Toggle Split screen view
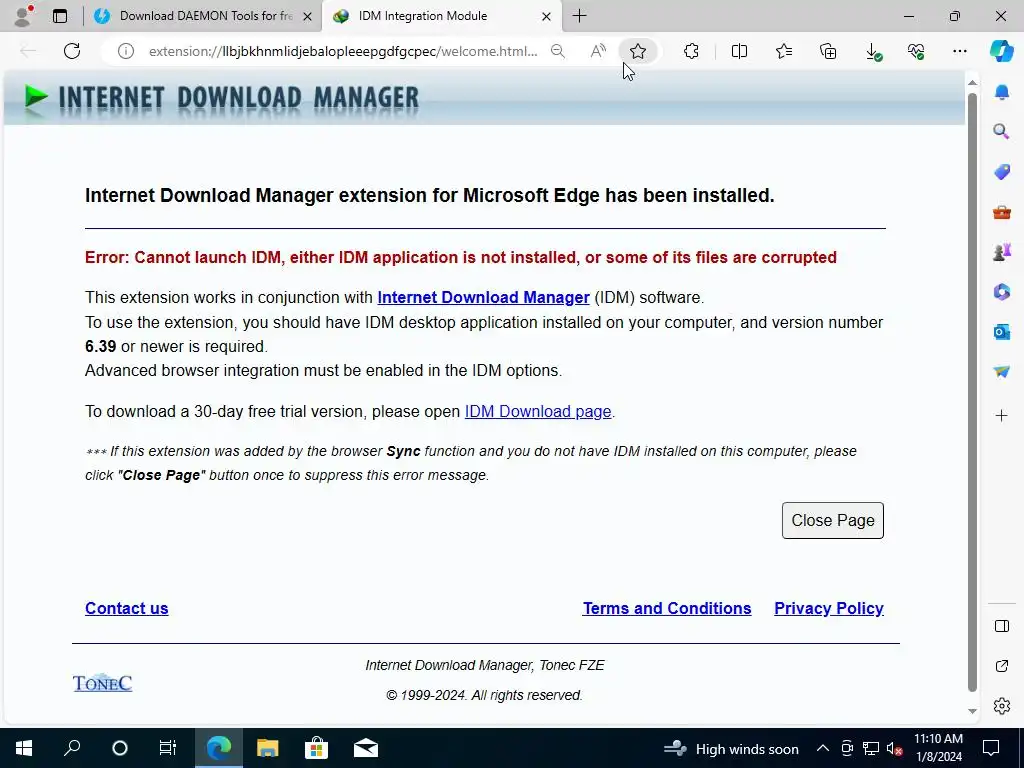 (x=739, y=51)
